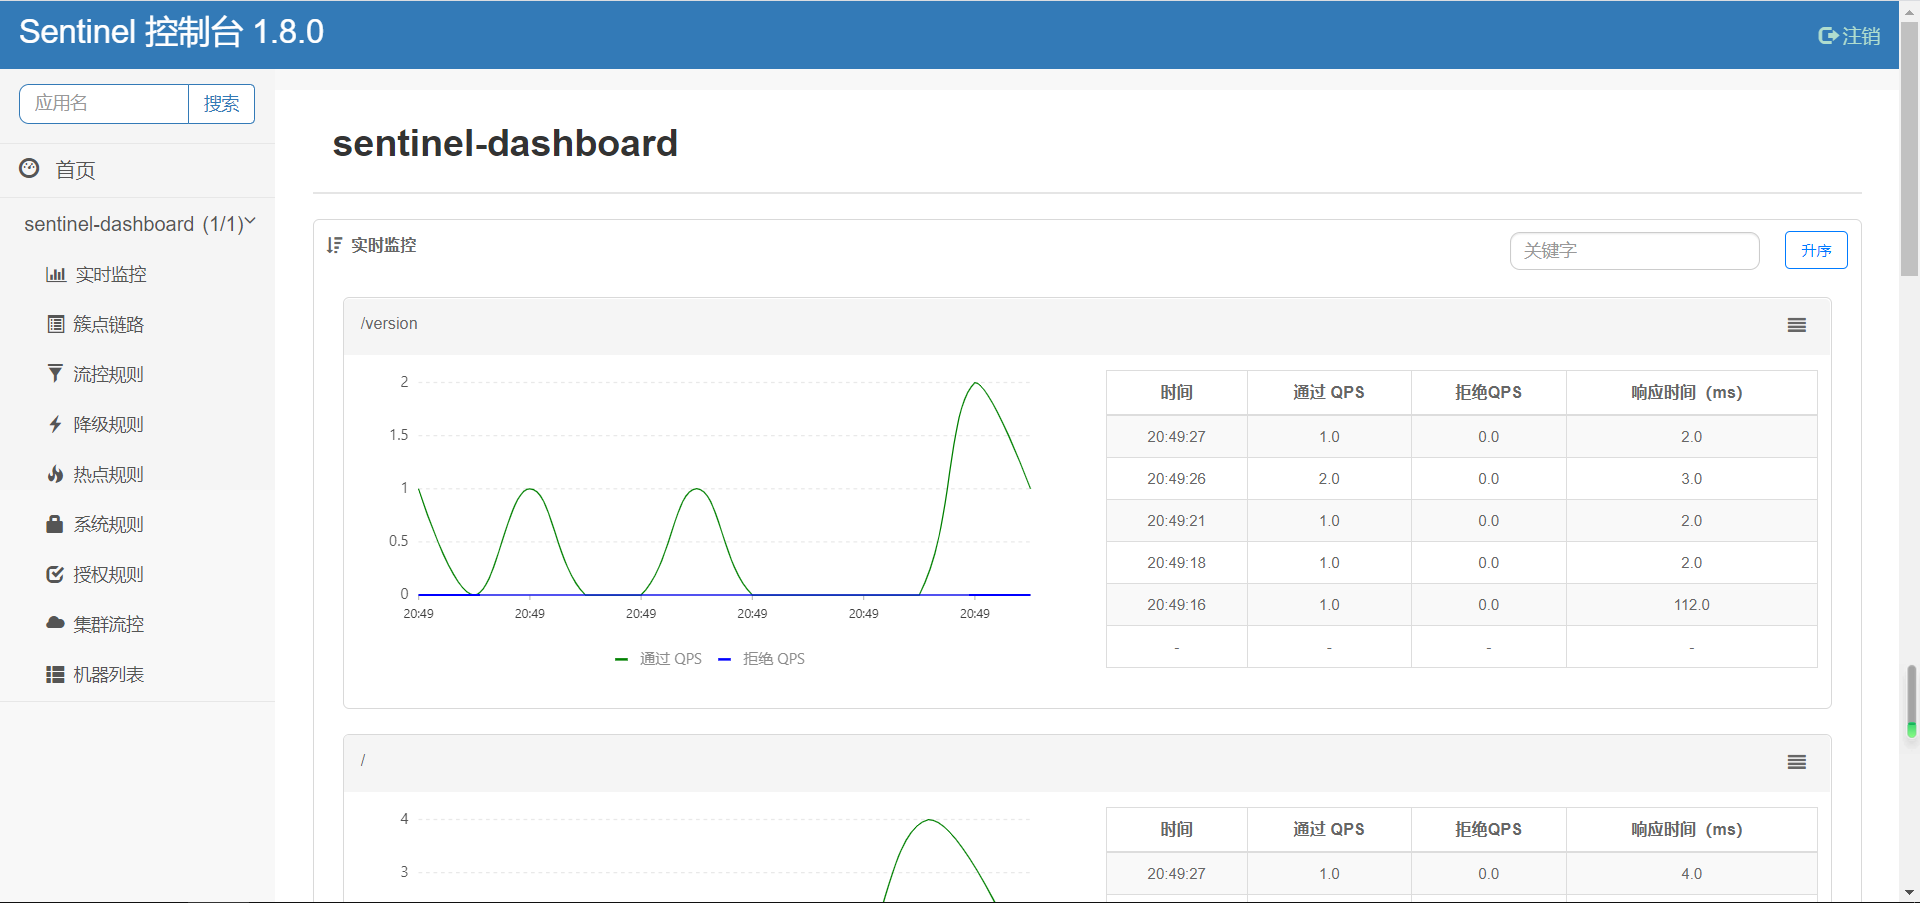Click the table list icon for 机器列表
Screen dimensions: 1920x903
[55, 674]
